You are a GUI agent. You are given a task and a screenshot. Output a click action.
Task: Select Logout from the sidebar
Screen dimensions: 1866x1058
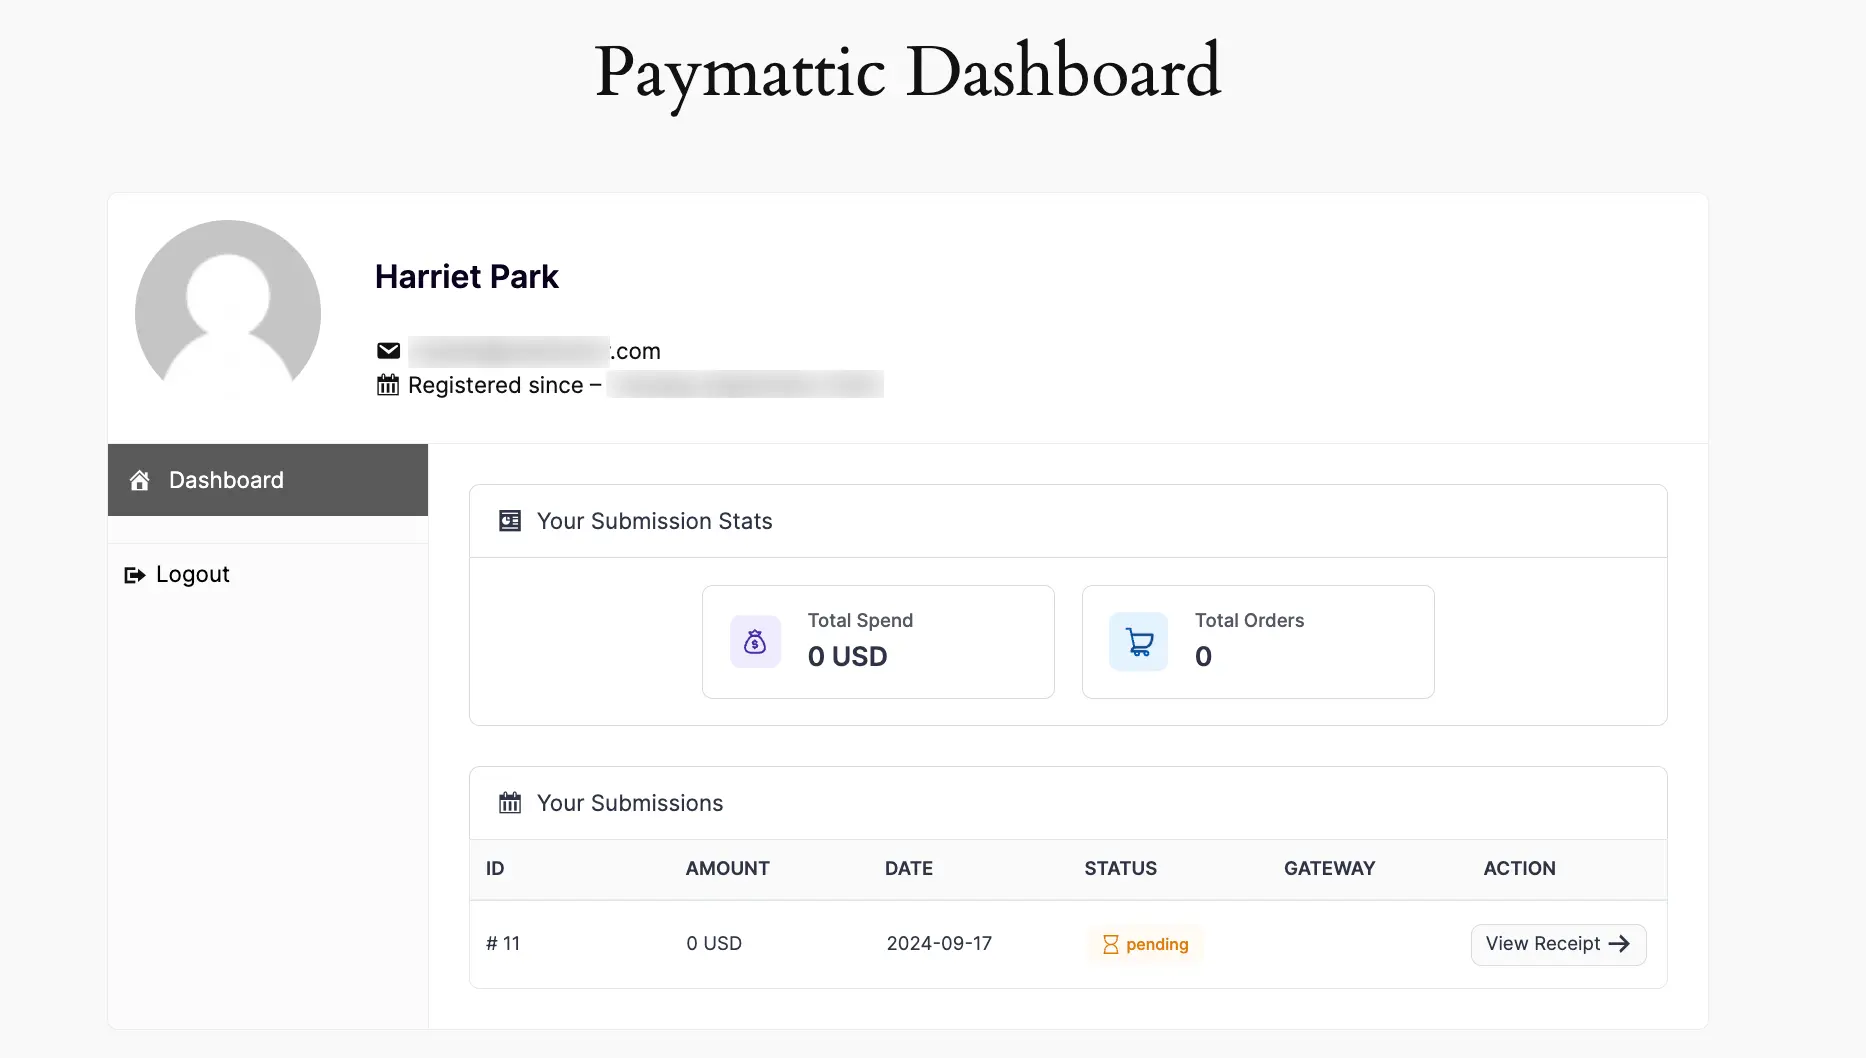coord(192,574)
